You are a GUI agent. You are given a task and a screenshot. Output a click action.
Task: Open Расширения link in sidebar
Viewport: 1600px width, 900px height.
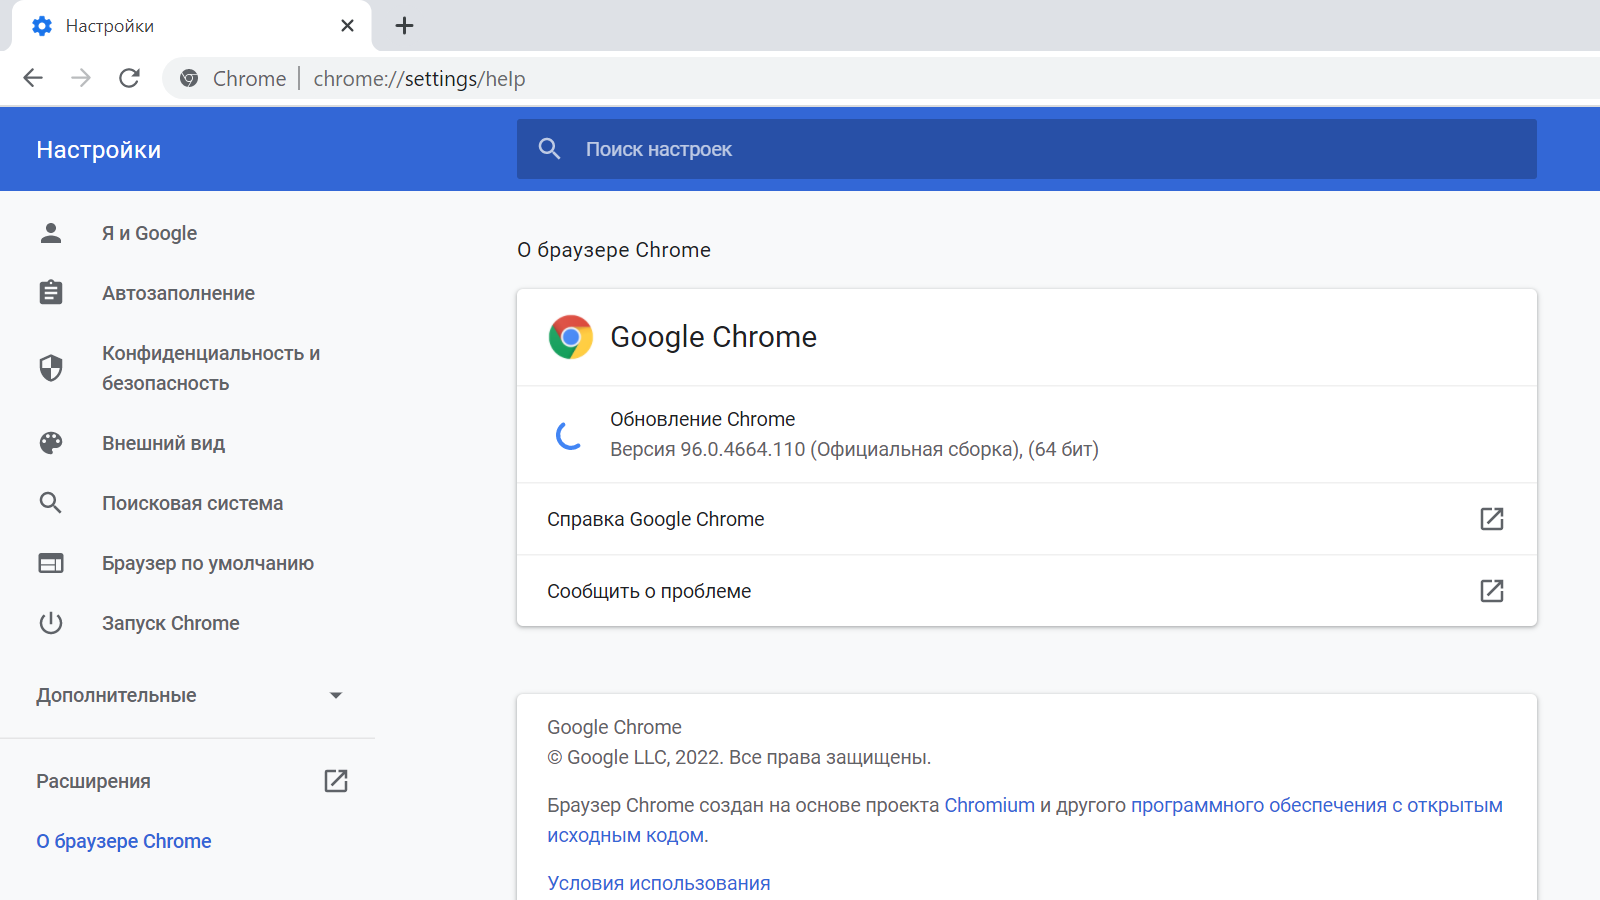coord(93,781)
